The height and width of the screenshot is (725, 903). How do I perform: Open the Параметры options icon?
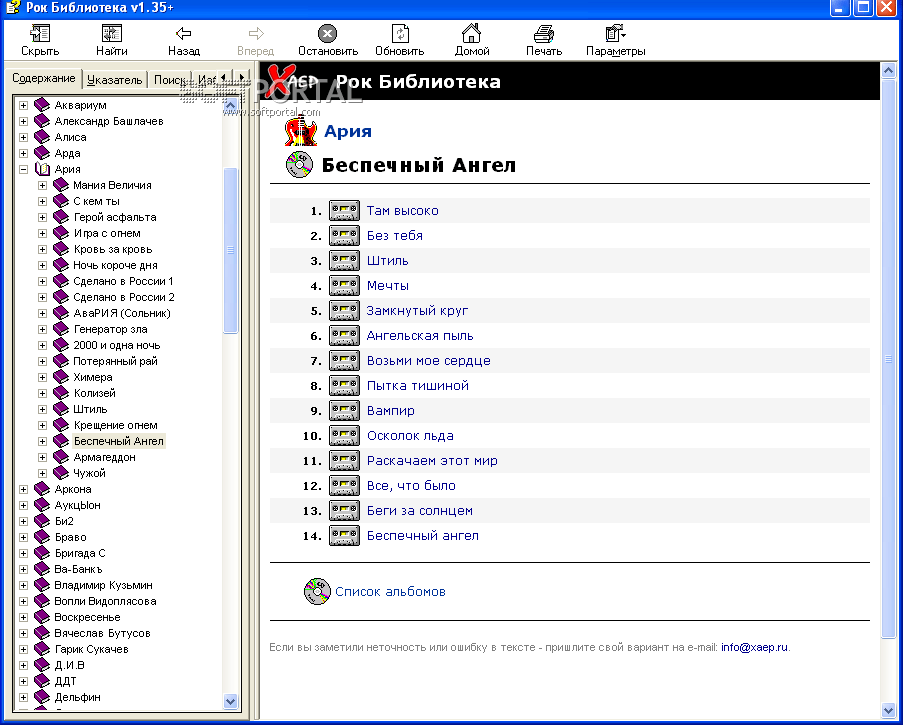[615, 33]
